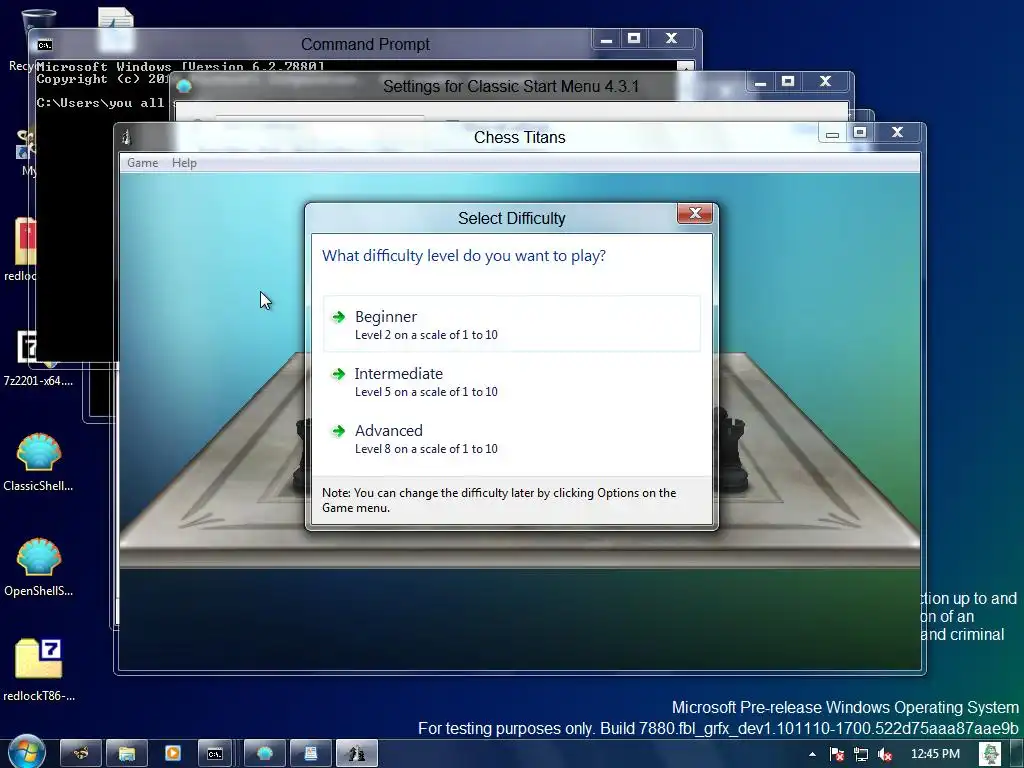Click the Command Prompt title bar icon
The width and height of the screenshot is (1024, 768).
(44, 45)
